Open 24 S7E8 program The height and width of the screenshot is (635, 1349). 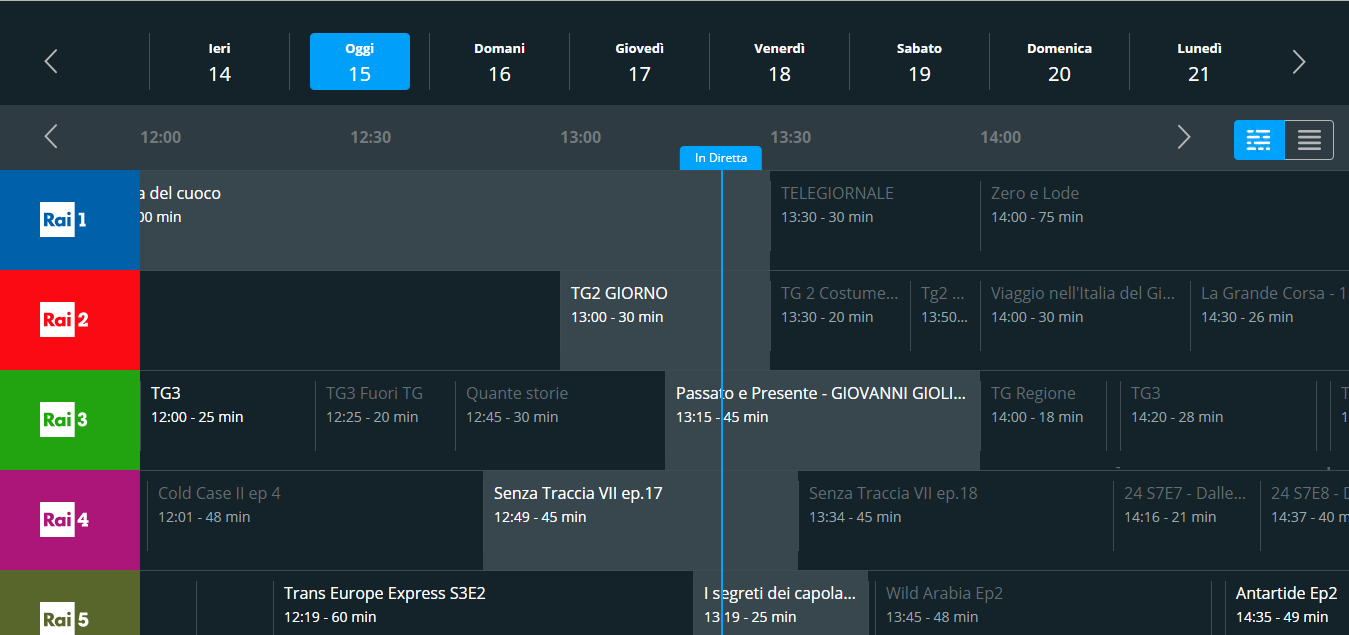(1305, 520)
